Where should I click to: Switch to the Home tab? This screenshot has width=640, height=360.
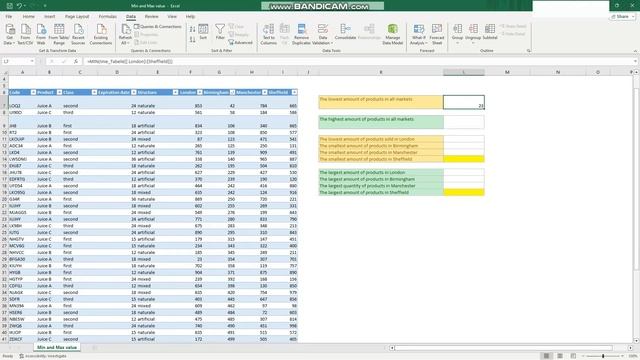28,17
